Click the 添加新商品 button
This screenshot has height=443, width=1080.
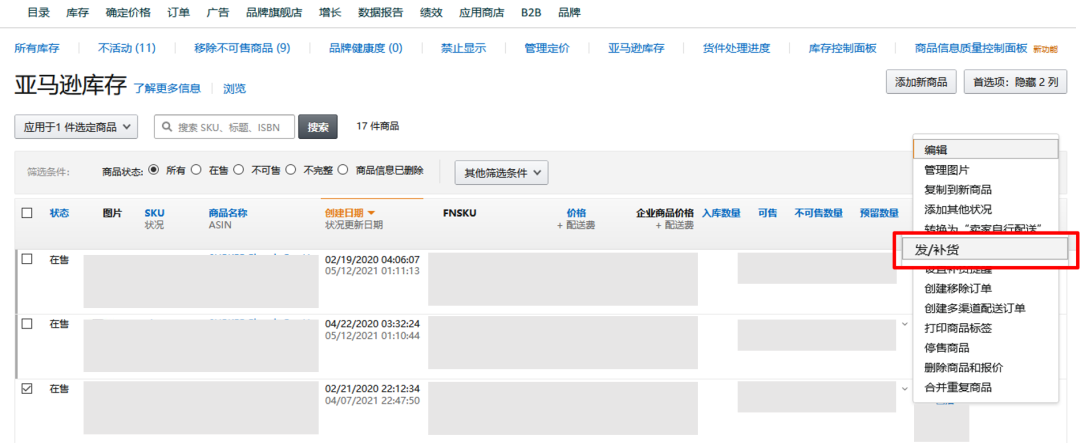[x=921, y=82]
